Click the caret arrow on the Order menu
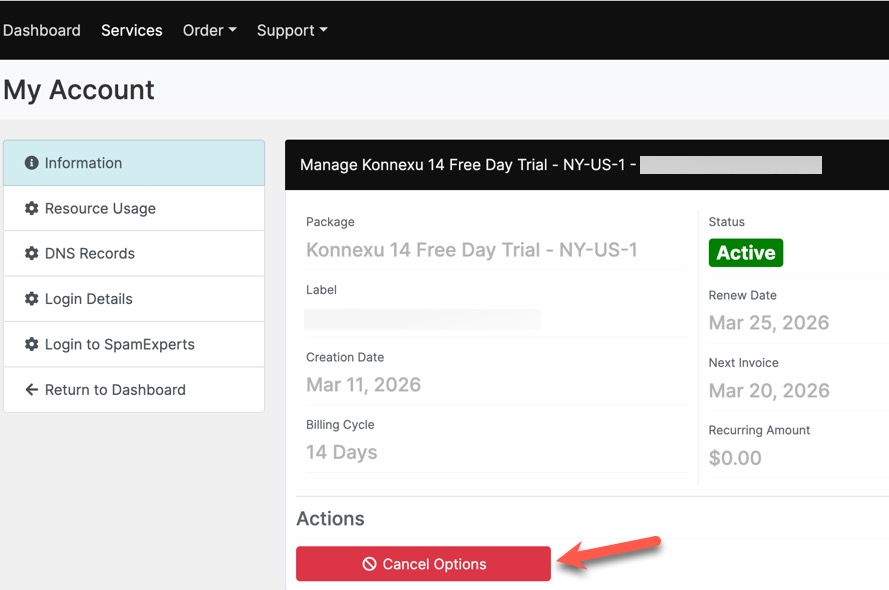889x590 pixels. [x=232, y=30]
